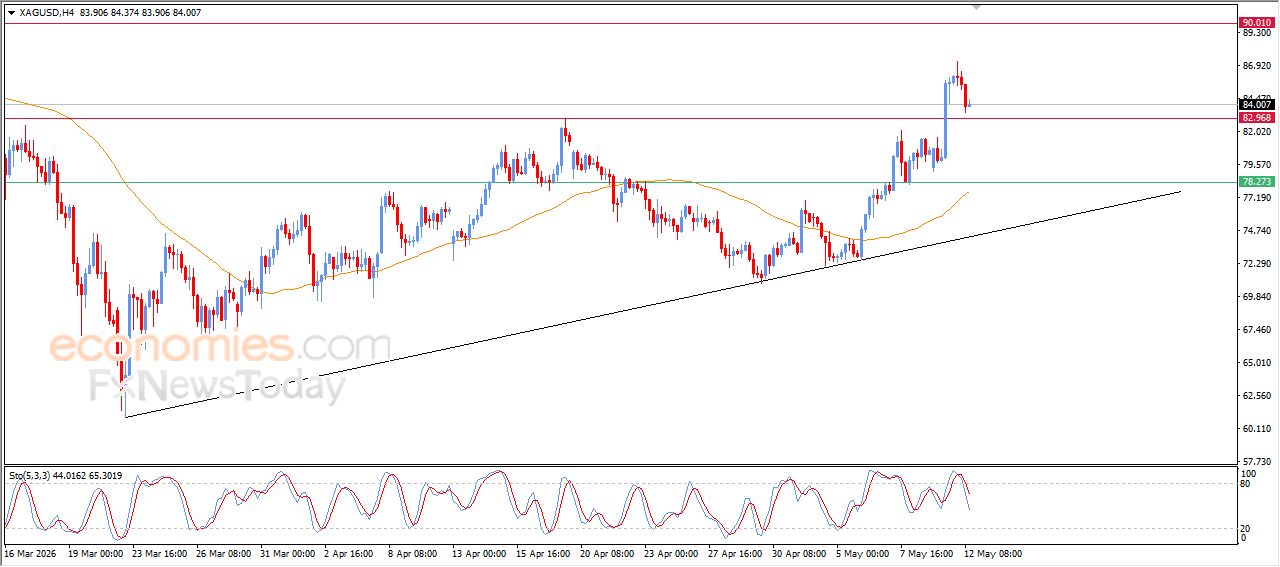The image size is (1280, 567).
Task: Click the red 82.968 level price label
Action: pos(1256,118)
